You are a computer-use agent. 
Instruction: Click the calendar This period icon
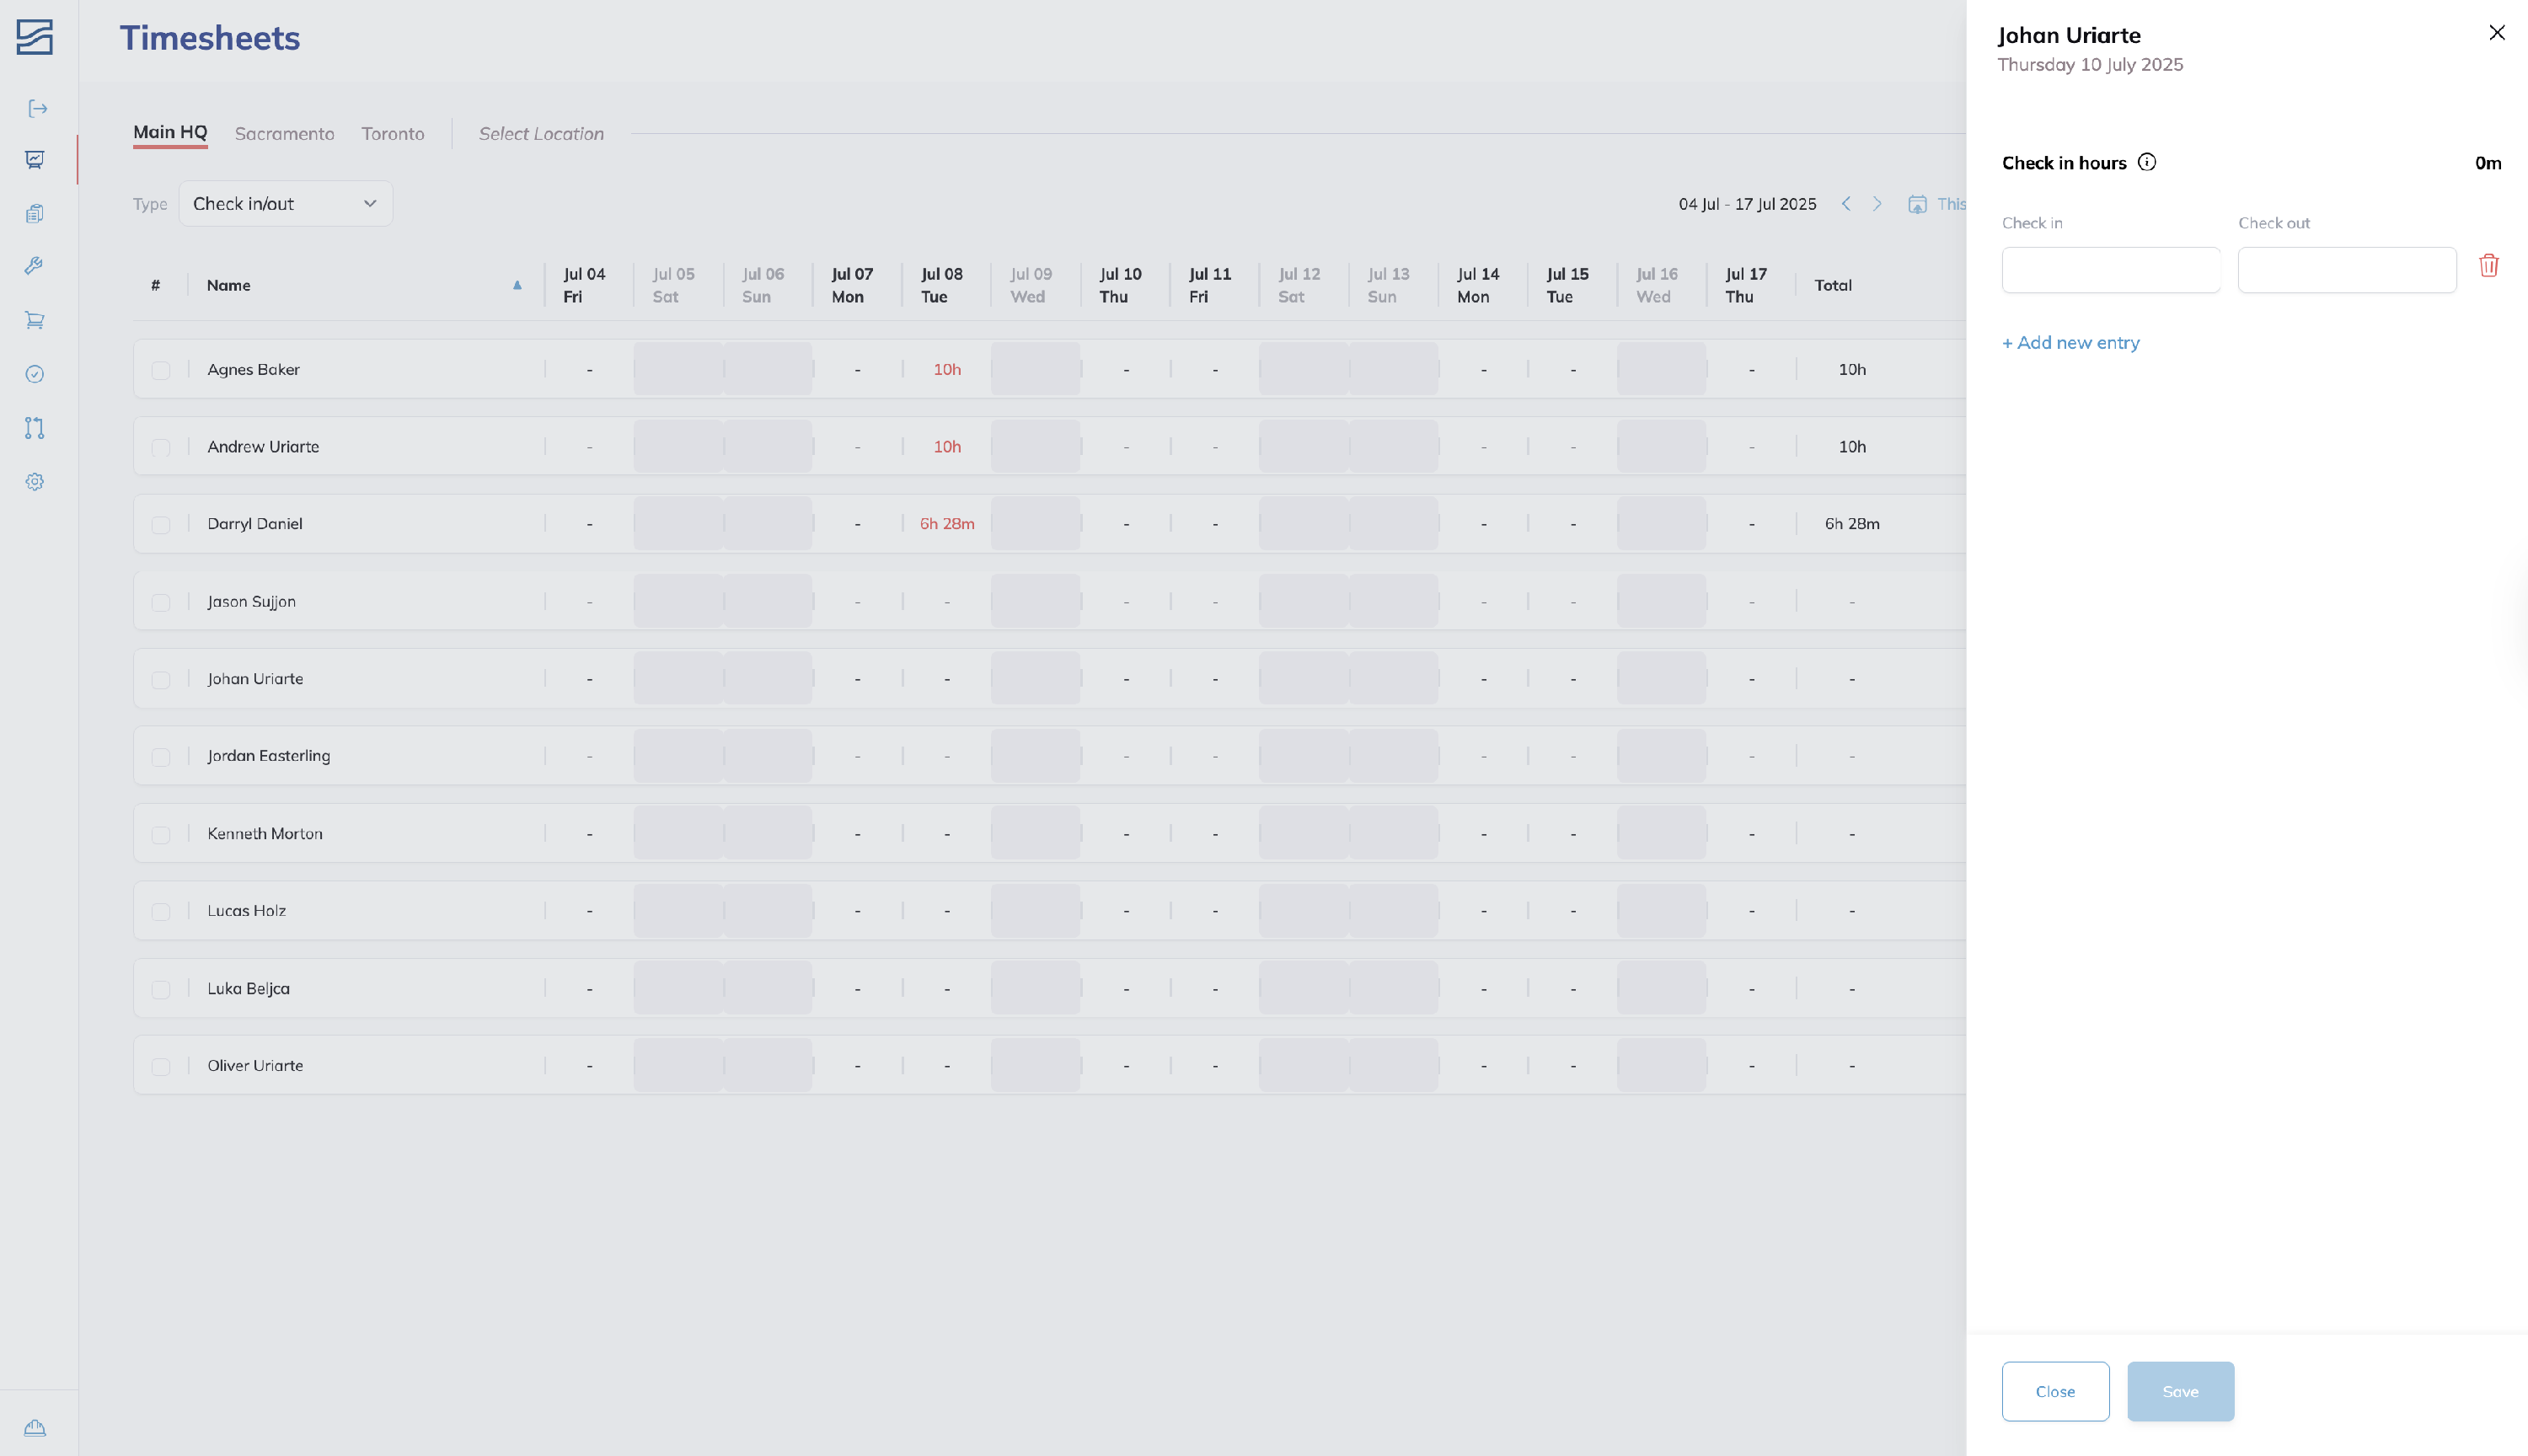(1917, 204)
